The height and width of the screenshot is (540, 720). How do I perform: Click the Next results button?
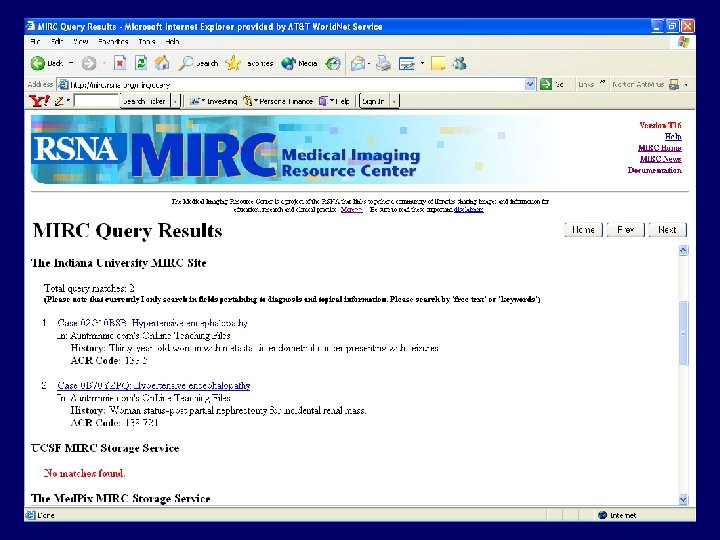pyautogui.click(x=667, y=230)
